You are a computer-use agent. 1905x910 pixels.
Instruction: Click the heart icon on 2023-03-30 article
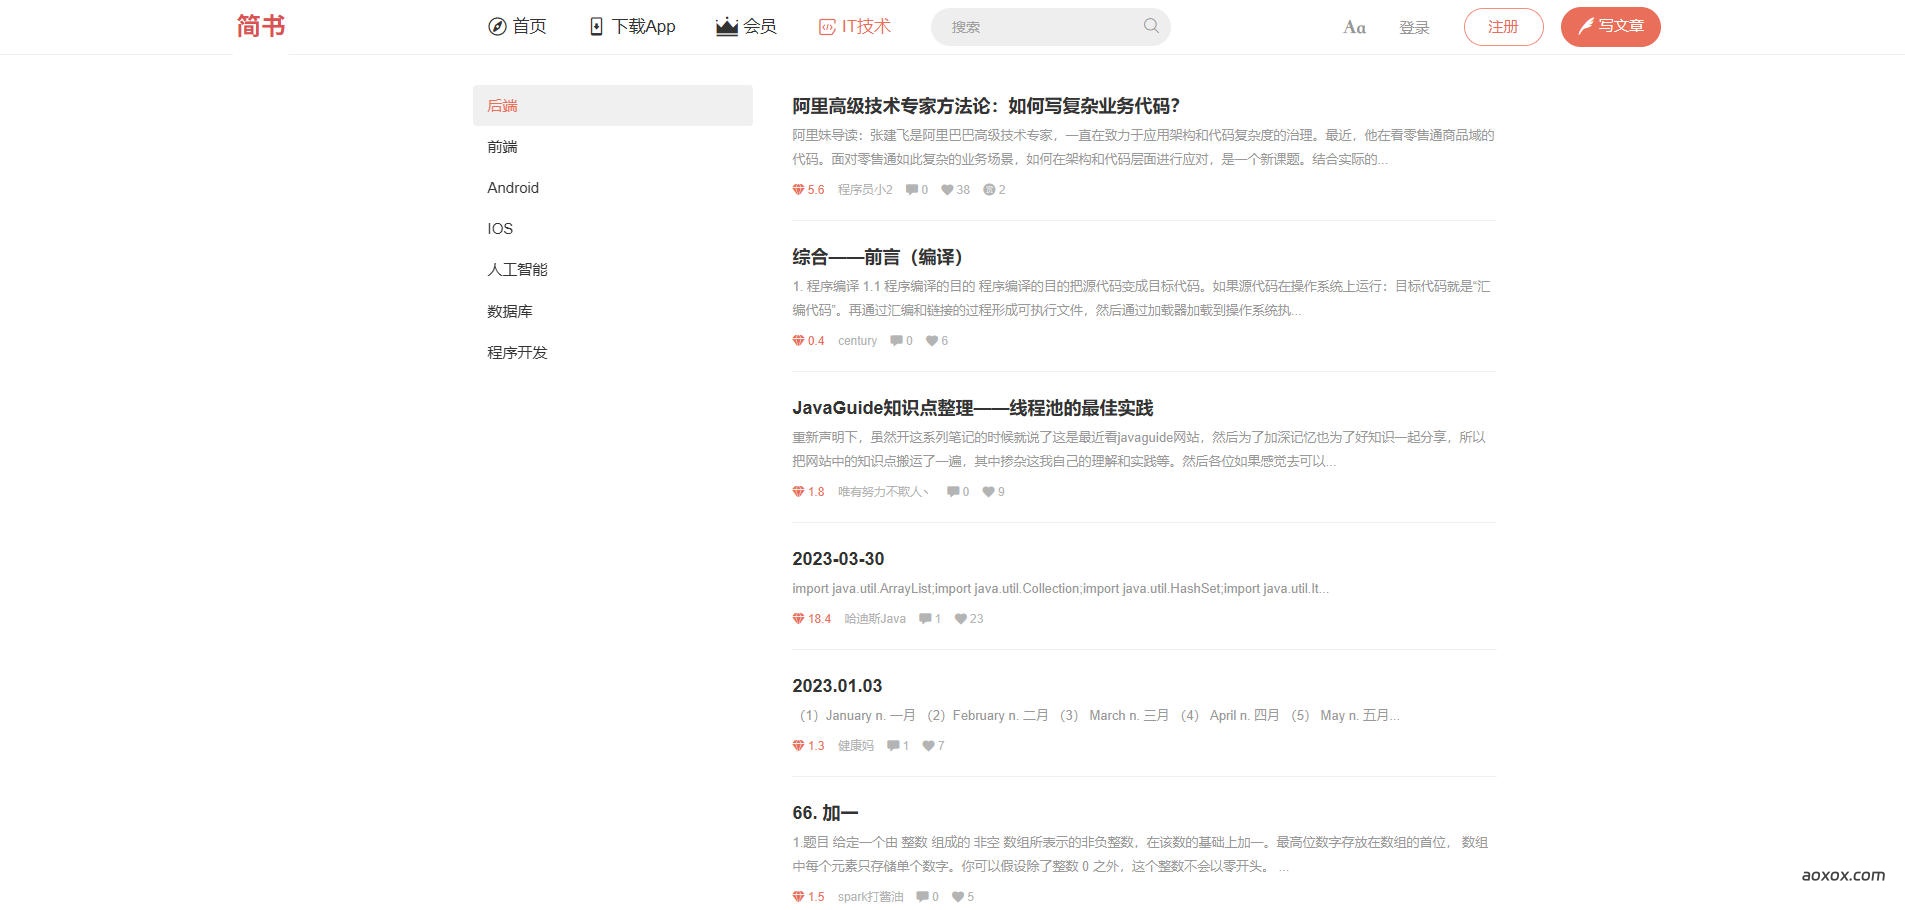pos(960,618)
